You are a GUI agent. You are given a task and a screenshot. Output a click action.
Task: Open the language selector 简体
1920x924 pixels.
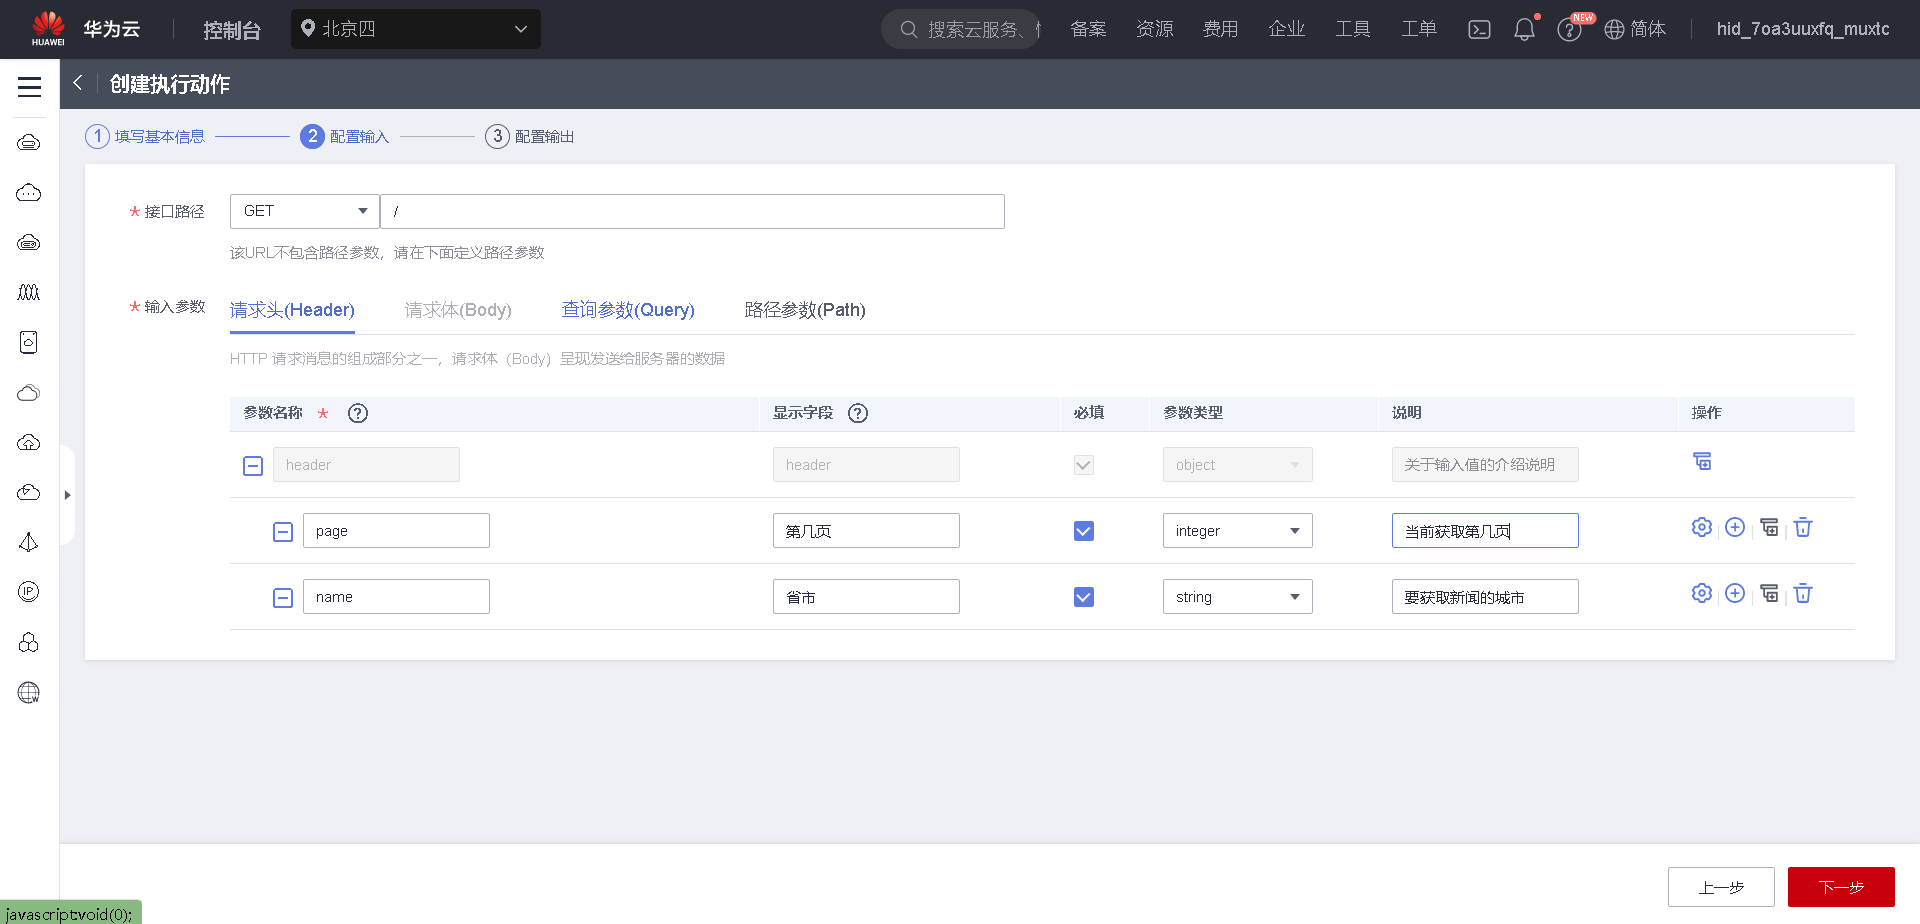coord(1635,30)
